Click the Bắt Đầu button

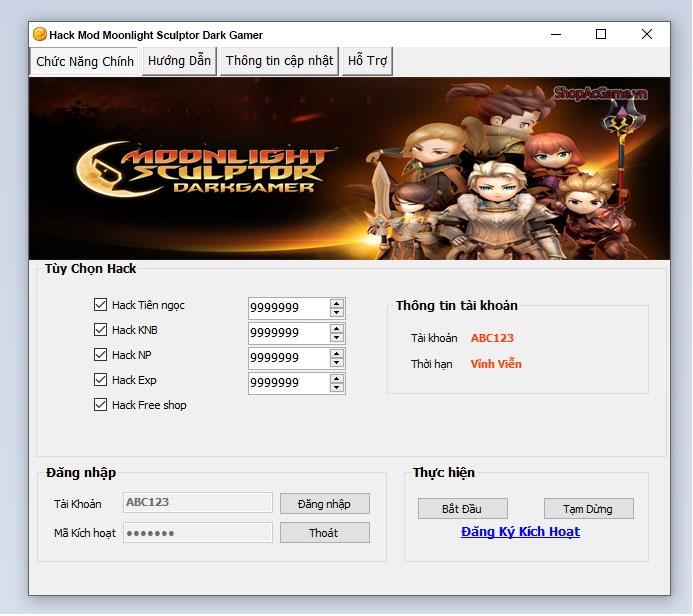click(463, 509)
